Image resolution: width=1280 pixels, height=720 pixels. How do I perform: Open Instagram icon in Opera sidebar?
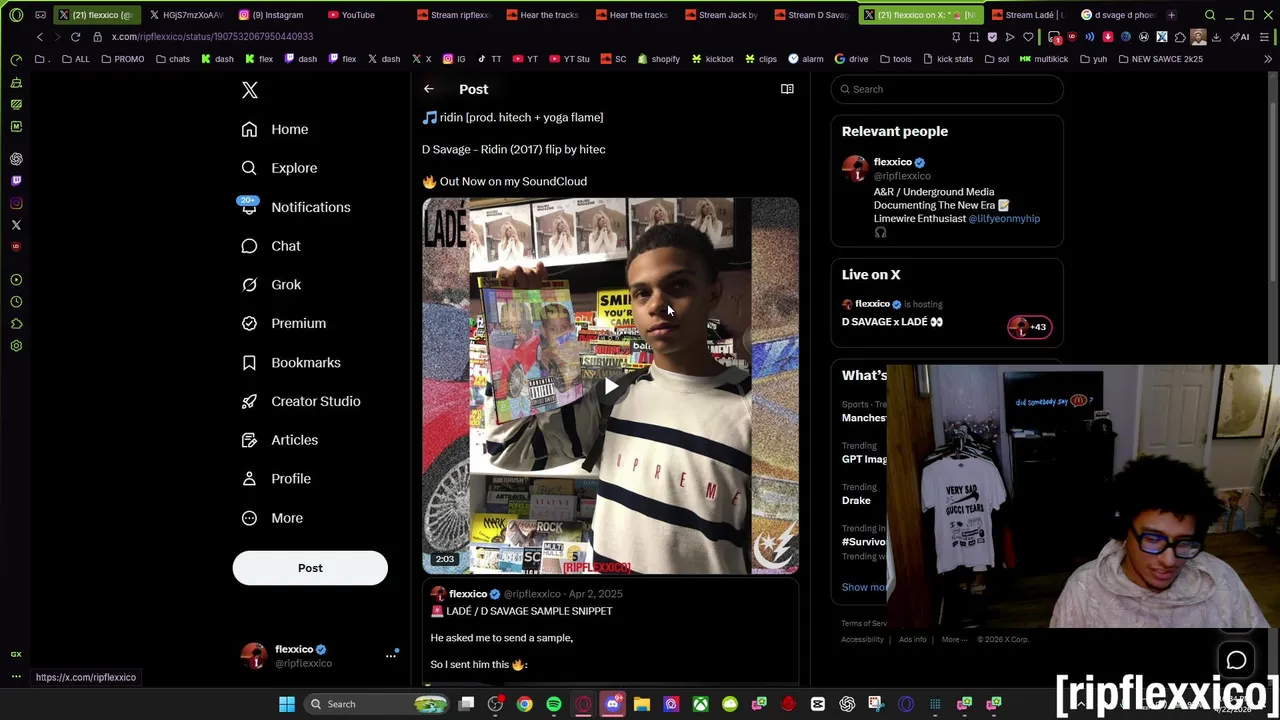pos(16,203)
